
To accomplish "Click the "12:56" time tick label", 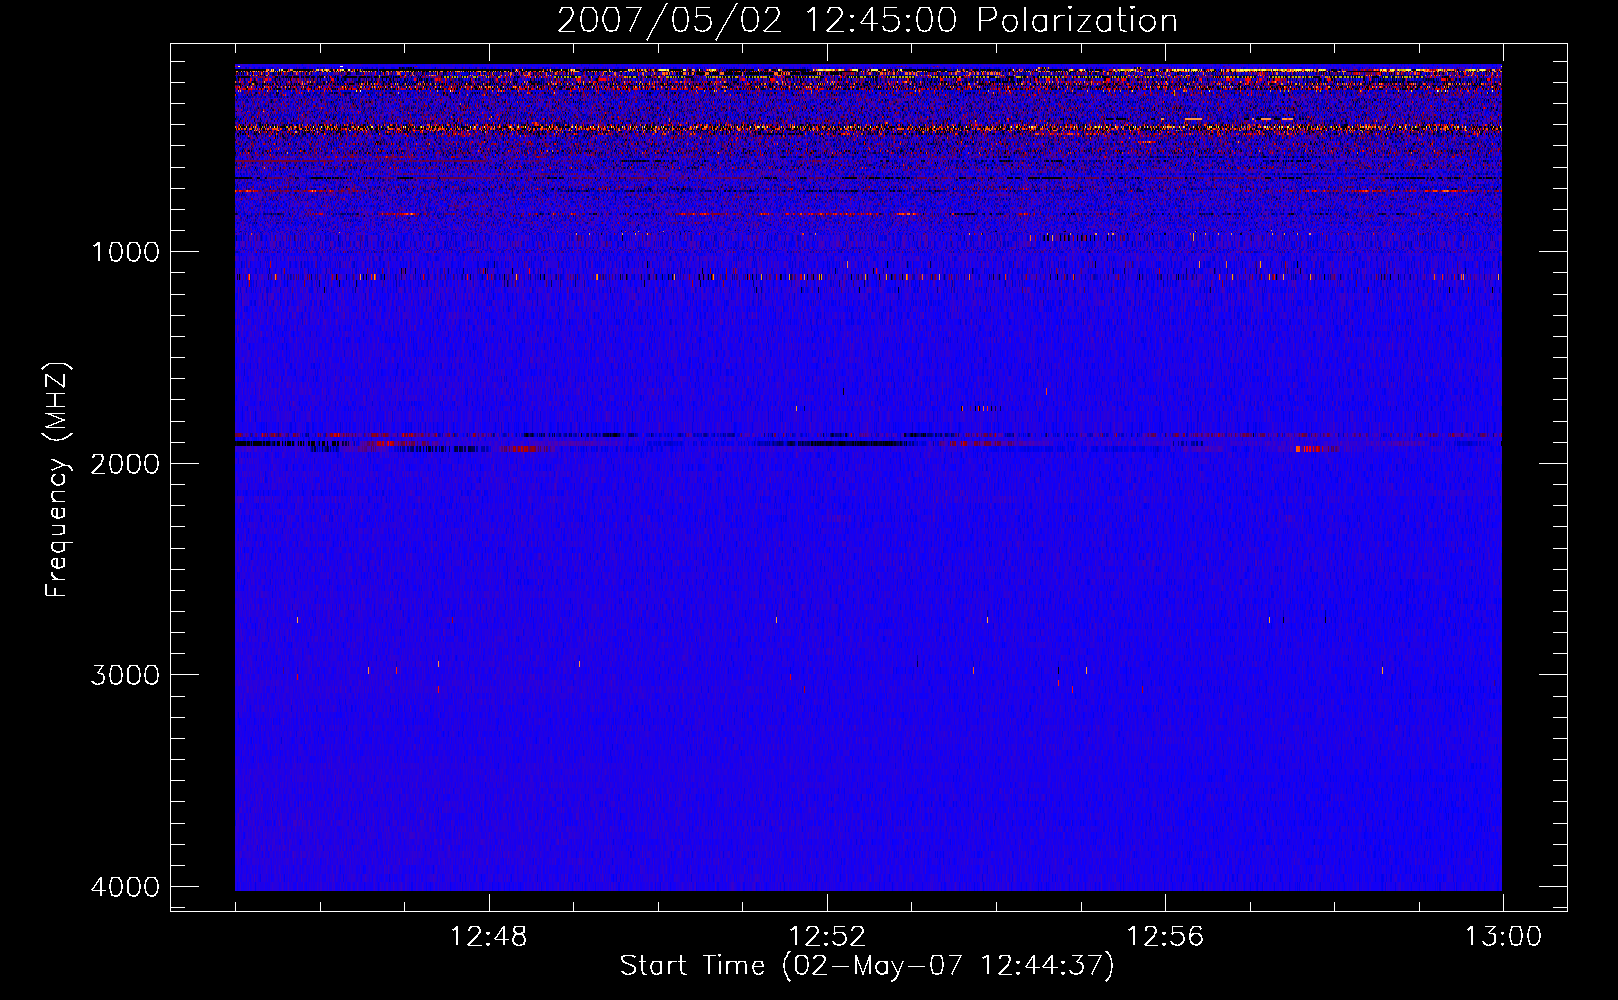I will 1165,937.
